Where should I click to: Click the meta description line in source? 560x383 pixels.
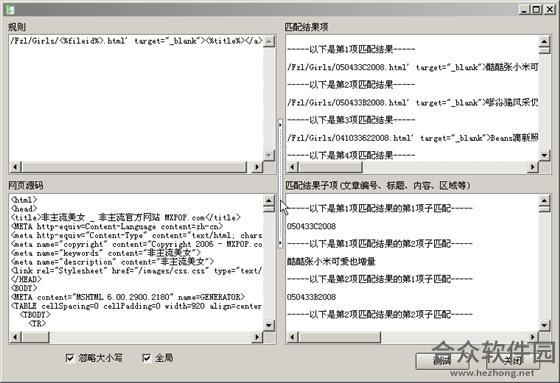click(112, 262)
